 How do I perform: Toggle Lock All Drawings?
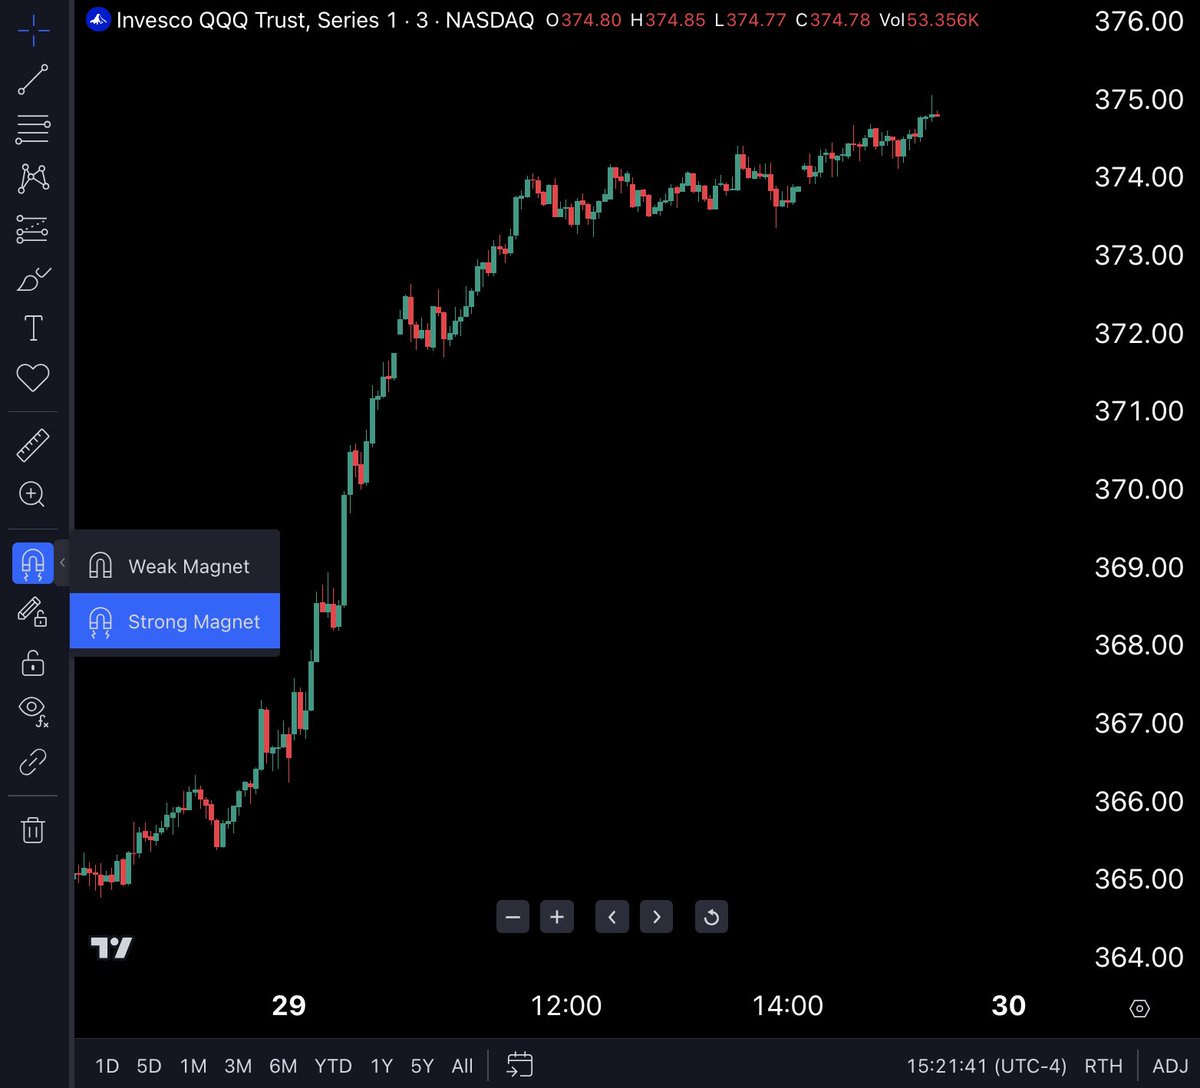click(33, 663)
